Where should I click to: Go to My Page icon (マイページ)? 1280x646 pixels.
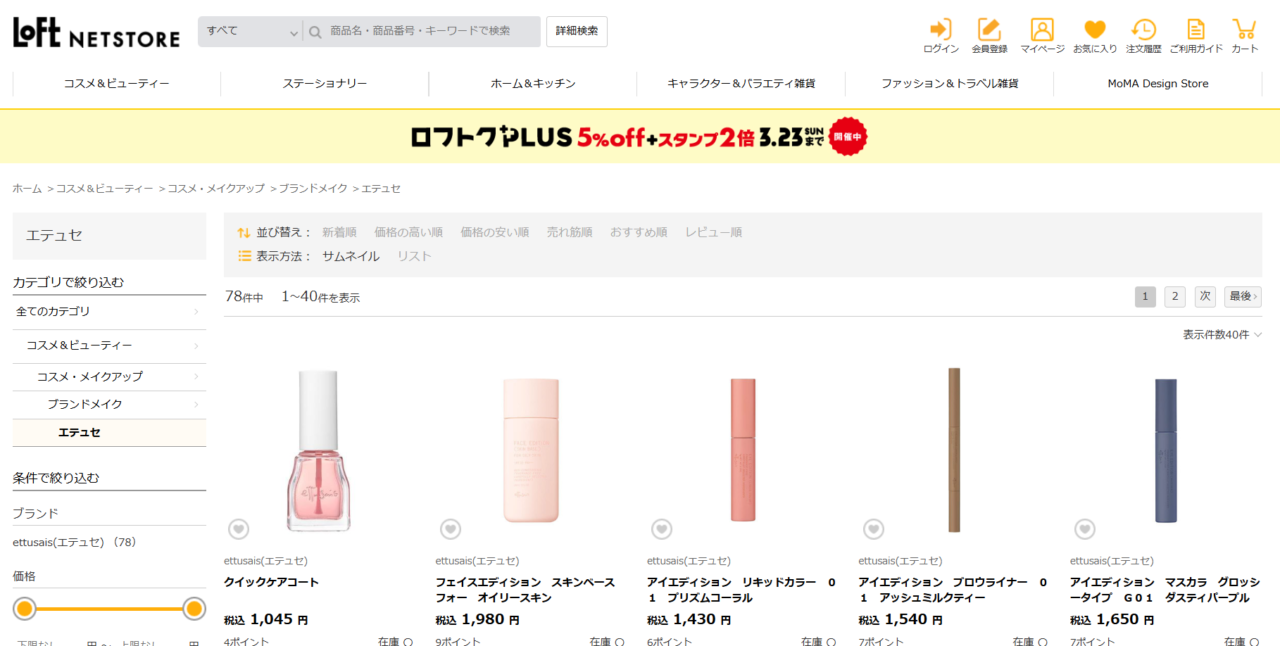(x=1042, y=35)
